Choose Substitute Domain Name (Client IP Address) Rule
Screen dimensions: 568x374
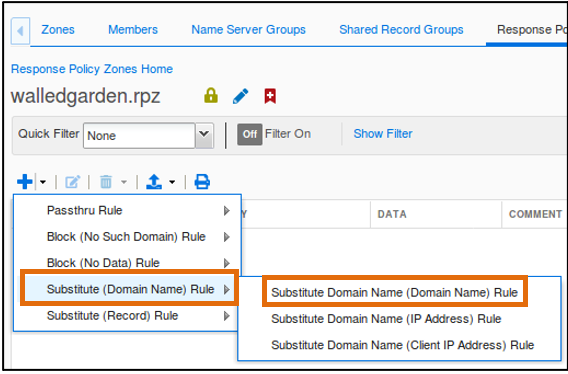click(x=402, y=345)
